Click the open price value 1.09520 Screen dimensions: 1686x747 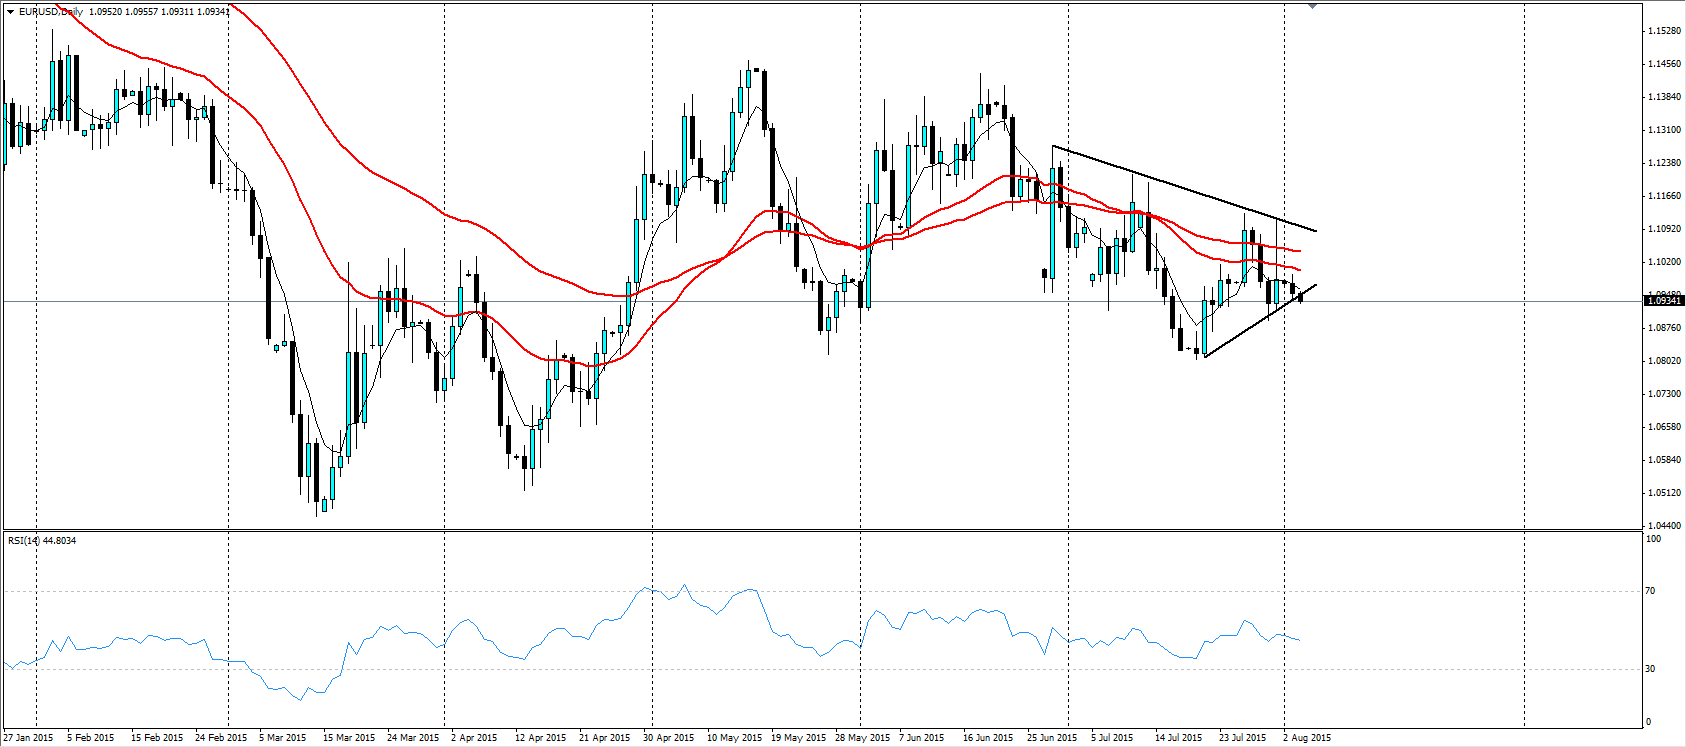pyautogui.click(x=106, y=12)
